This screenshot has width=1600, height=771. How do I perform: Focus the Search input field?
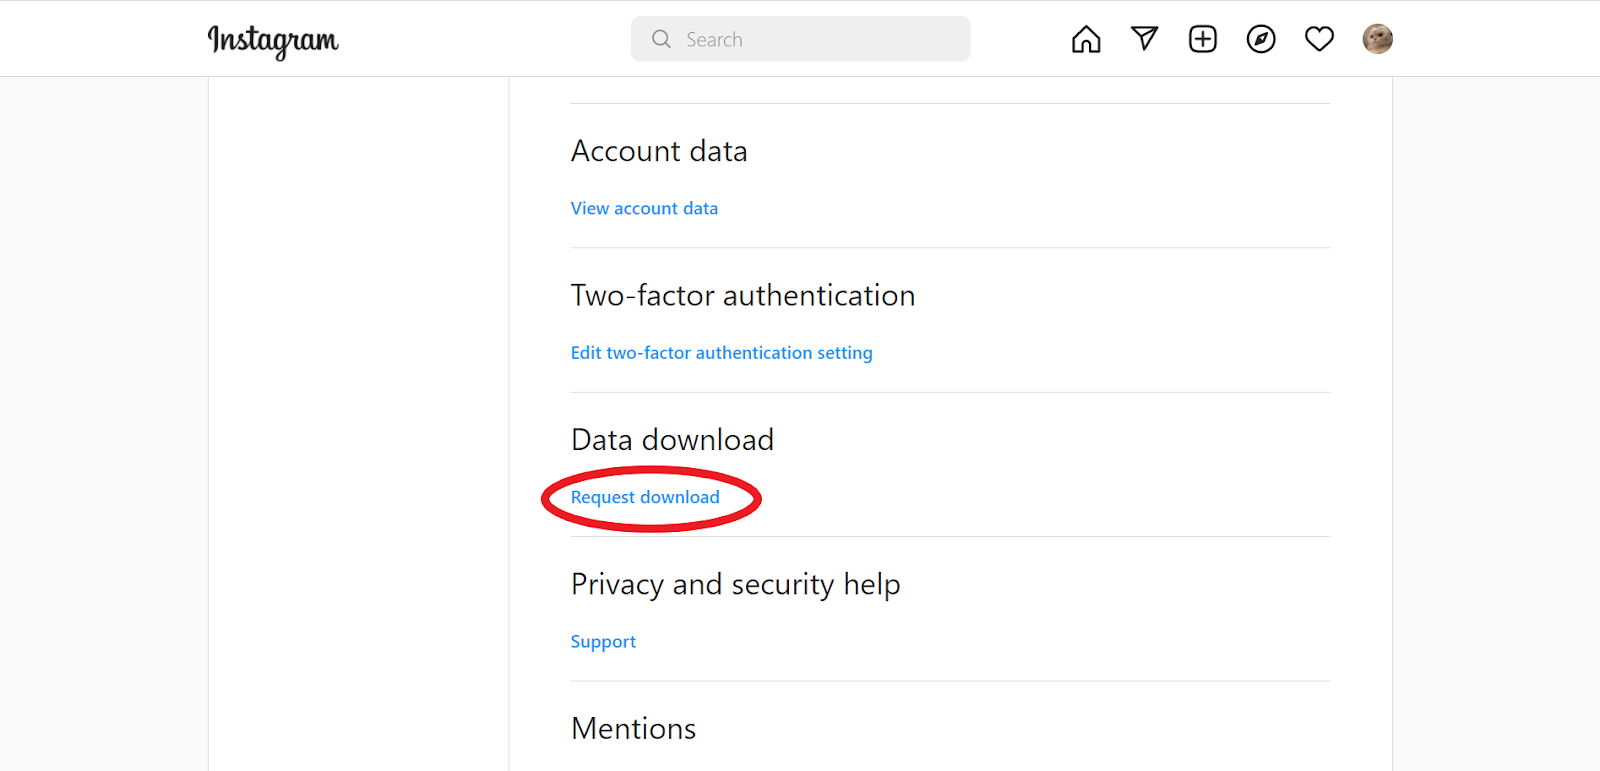click(820, 39)
